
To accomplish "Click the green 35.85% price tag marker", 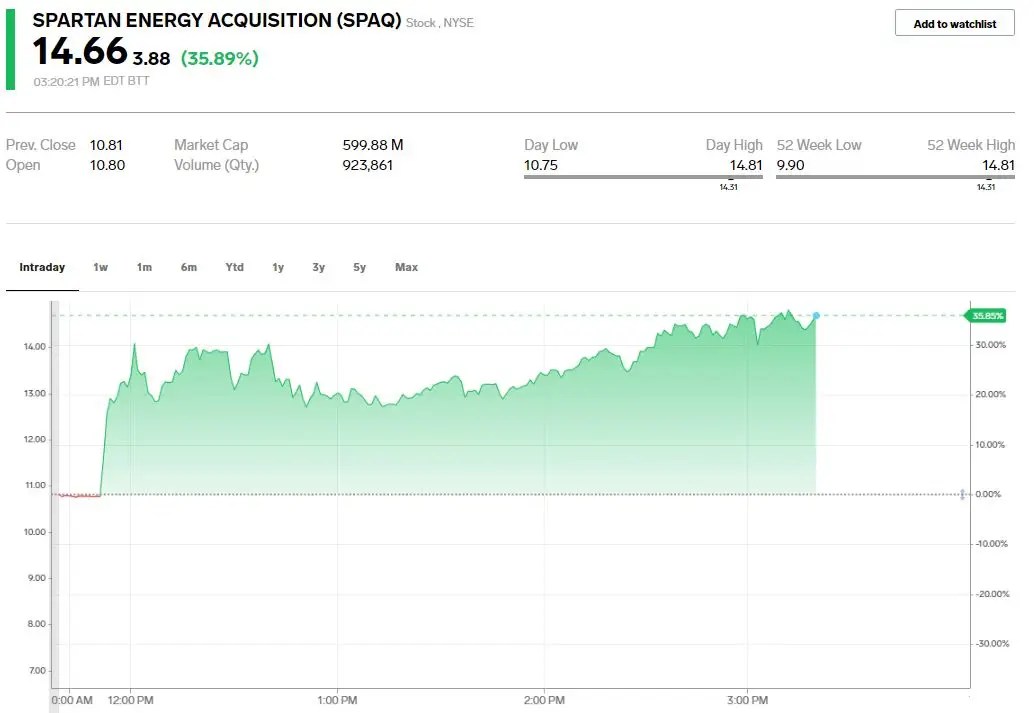I will tap(986, 316).
